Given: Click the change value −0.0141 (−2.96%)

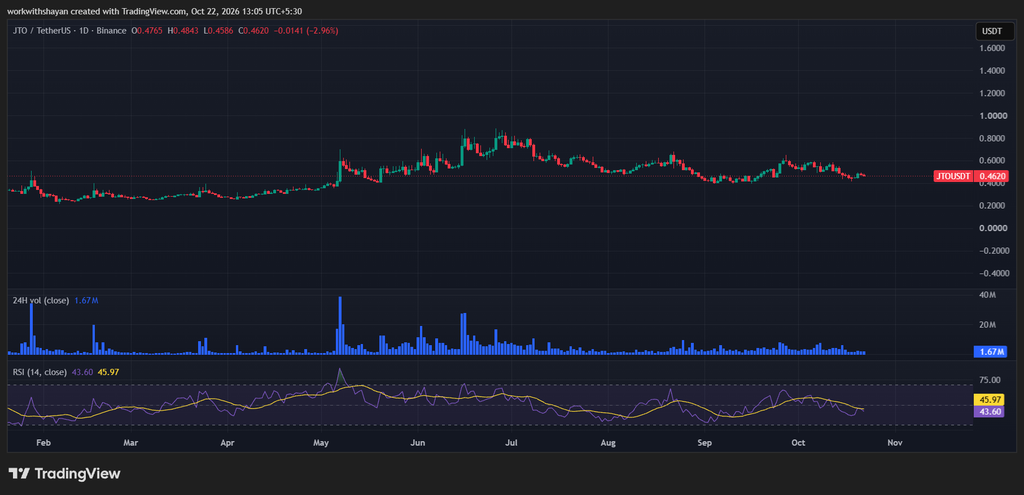Looking at the screenshot, I should point(306,31).
